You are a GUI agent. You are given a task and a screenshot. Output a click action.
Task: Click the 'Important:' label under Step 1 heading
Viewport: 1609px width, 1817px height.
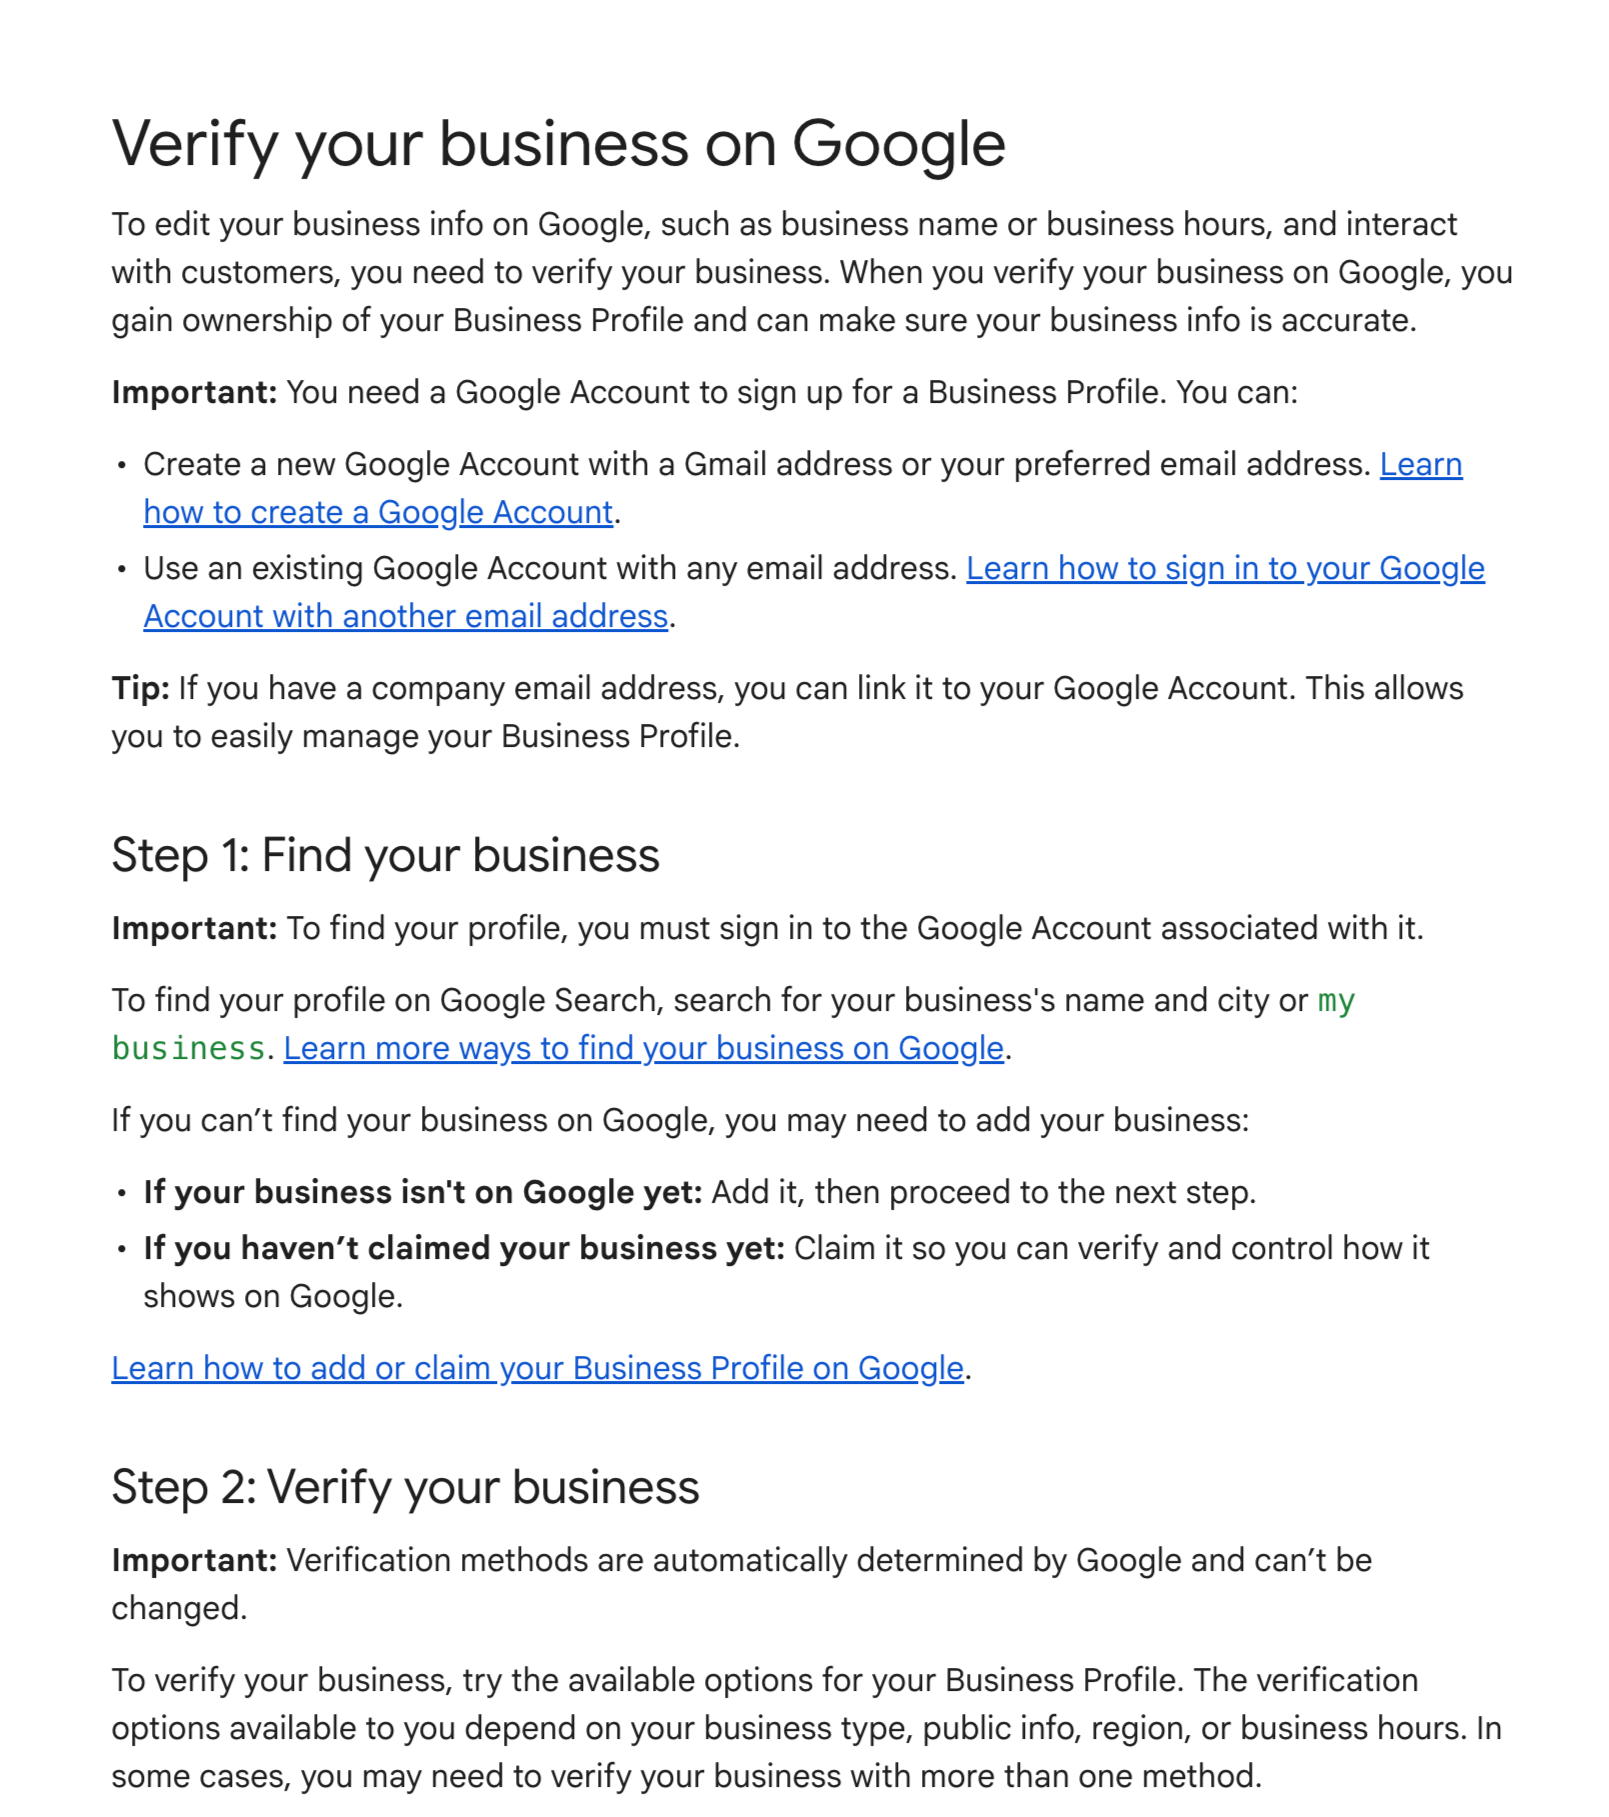click(x=194, y=928)
